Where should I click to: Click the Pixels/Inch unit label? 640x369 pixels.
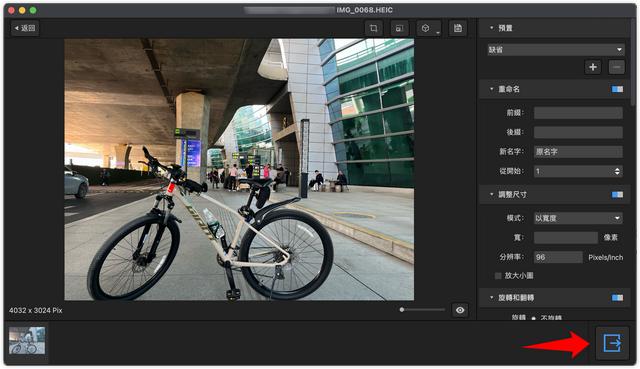(605, 258)
